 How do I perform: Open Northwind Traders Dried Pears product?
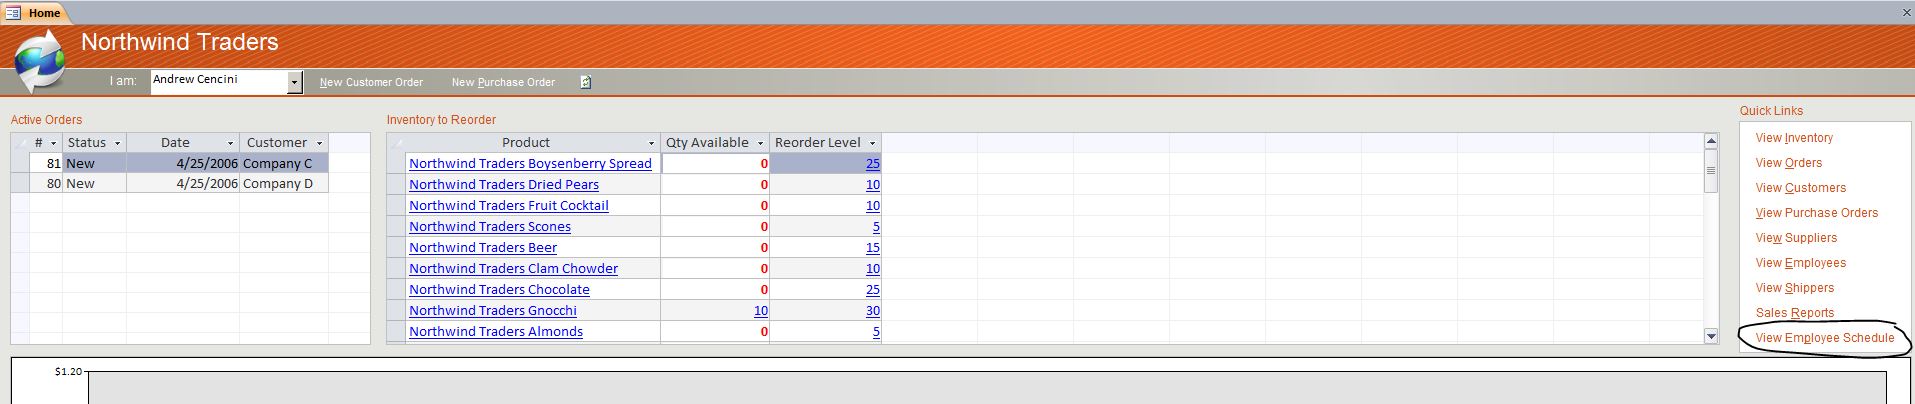[x=504, y=184]
